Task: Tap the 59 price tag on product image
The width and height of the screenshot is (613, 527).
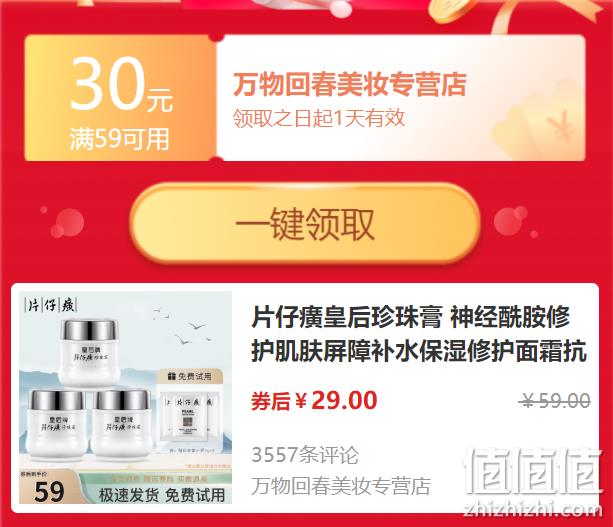Action: pyautogui.click(x=48, y=489)
